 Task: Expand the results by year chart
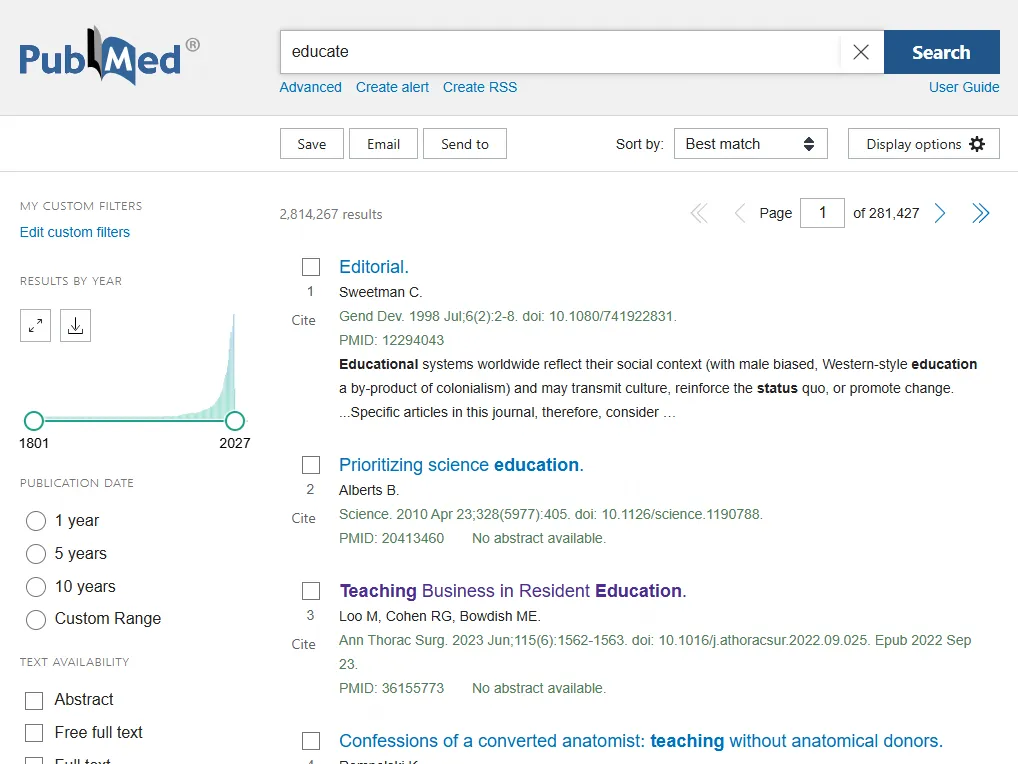35,325
